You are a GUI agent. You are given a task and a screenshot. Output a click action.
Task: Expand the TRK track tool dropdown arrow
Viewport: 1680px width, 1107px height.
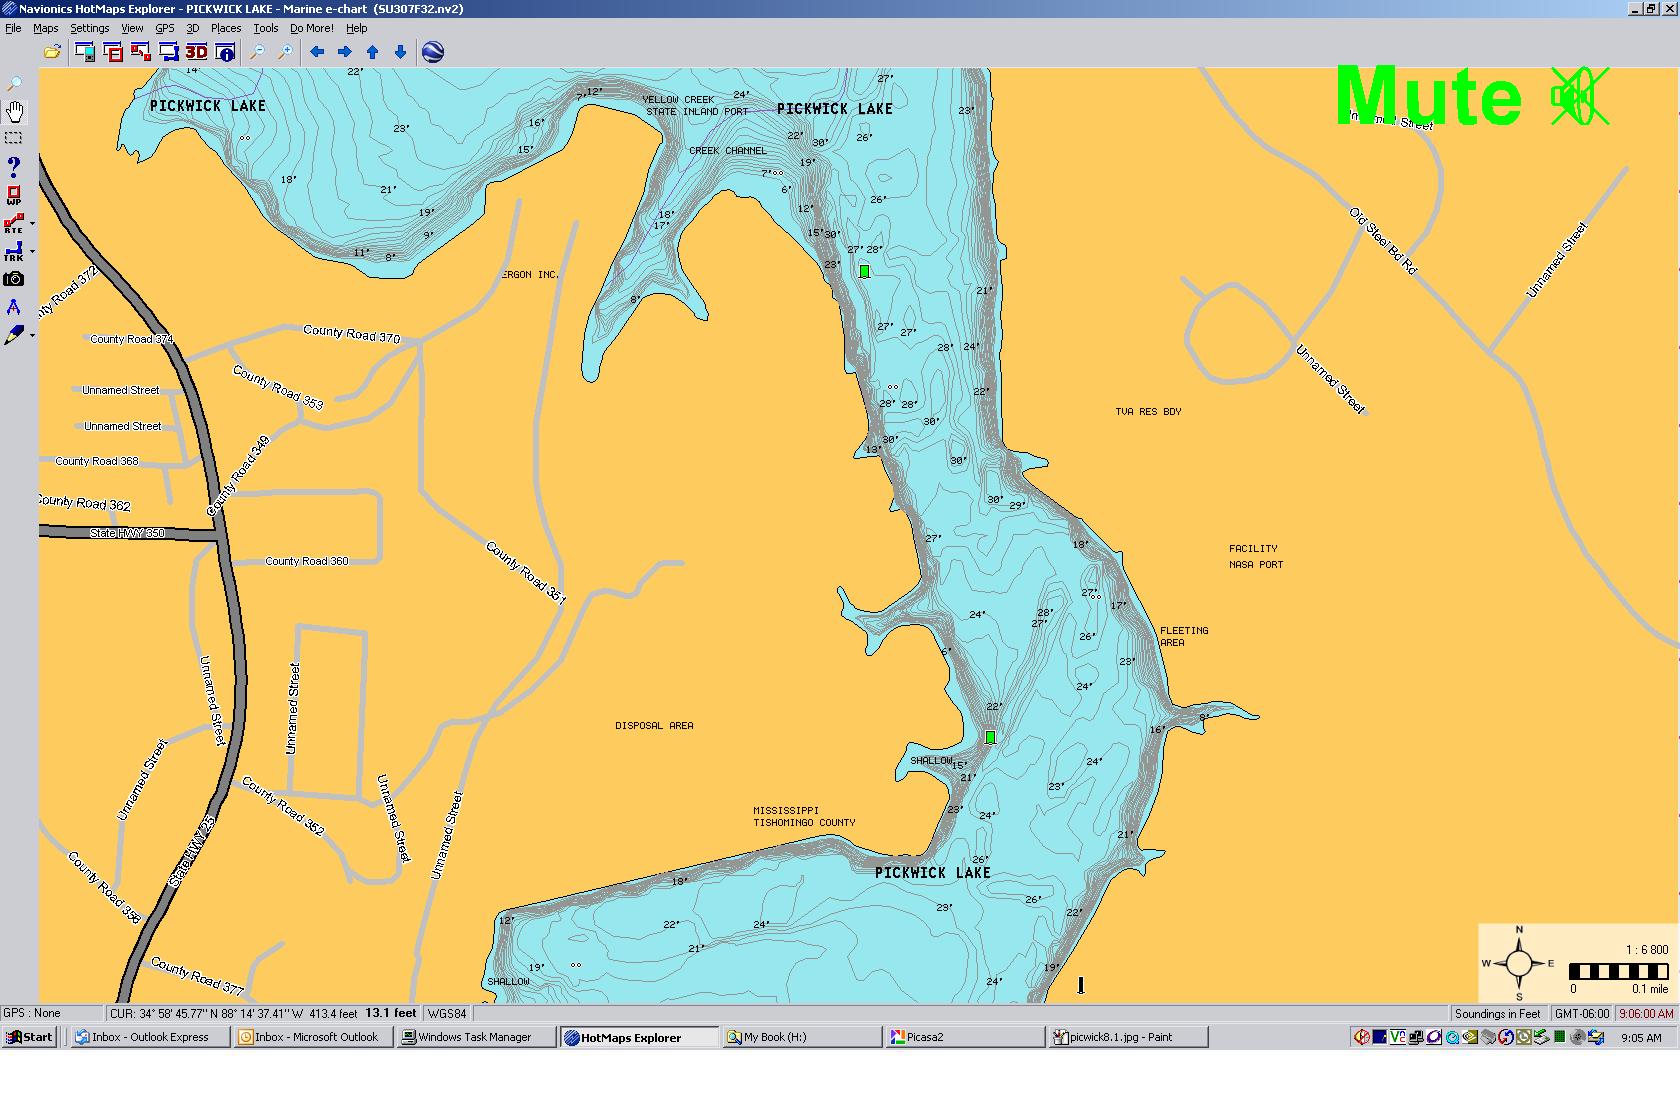(x=33, y=252)
